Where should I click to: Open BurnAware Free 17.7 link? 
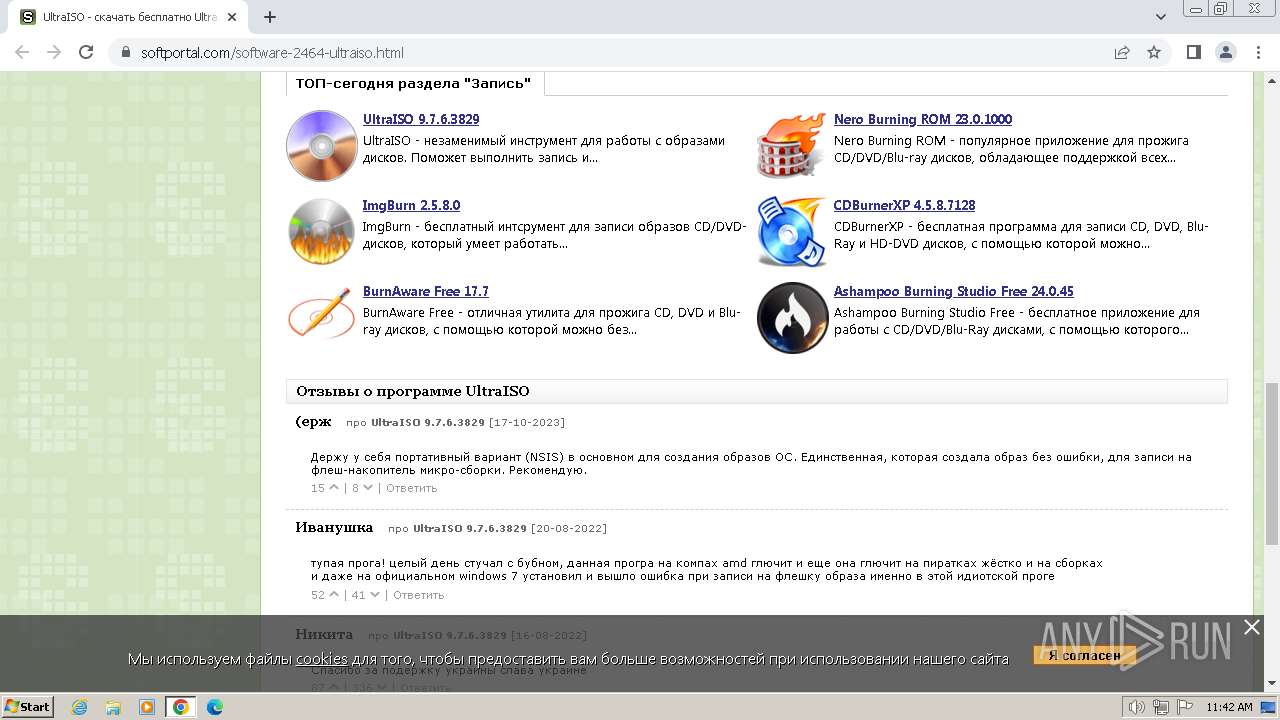[x=426, y=291]
